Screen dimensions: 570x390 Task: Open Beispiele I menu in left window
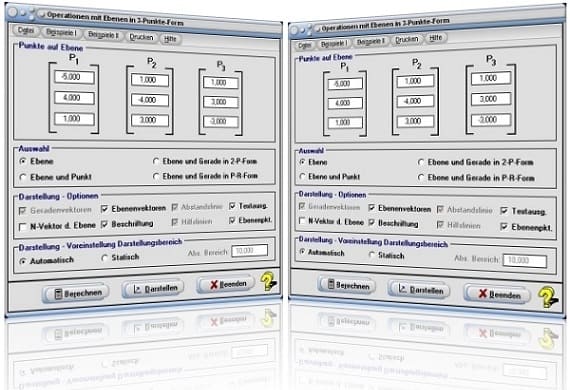tap(61, 33)
